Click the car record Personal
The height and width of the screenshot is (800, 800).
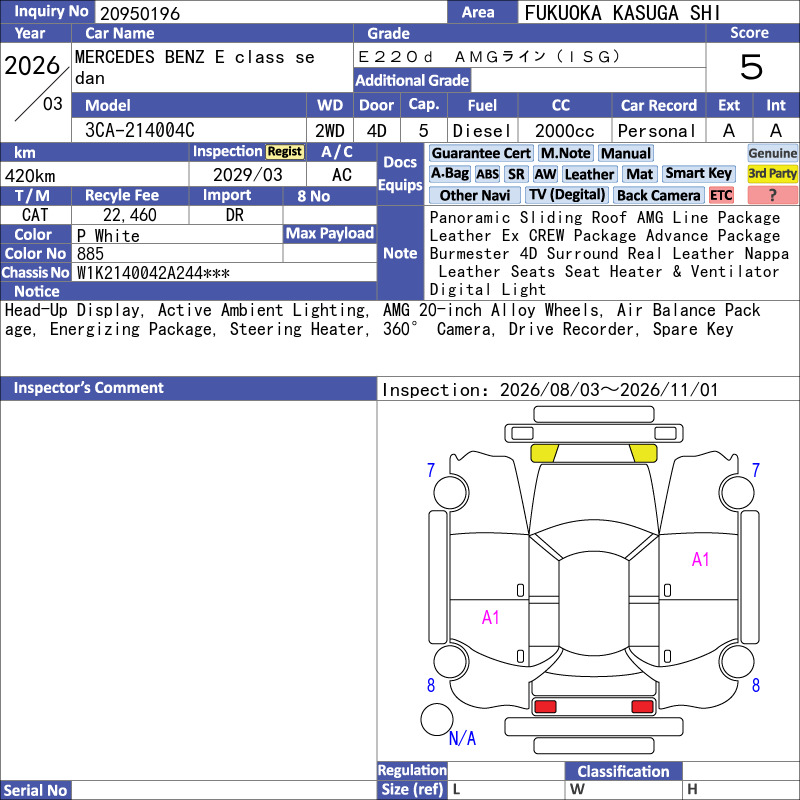[x=657, y=131]
